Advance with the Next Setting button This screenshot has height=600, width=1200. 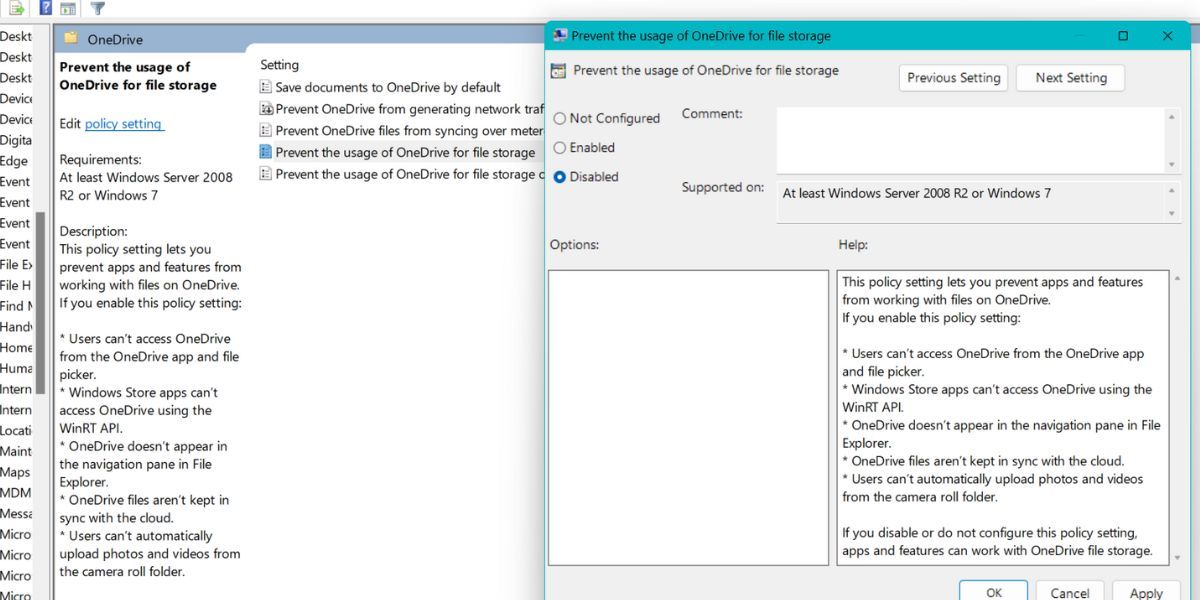click(x=1070, y=77)
